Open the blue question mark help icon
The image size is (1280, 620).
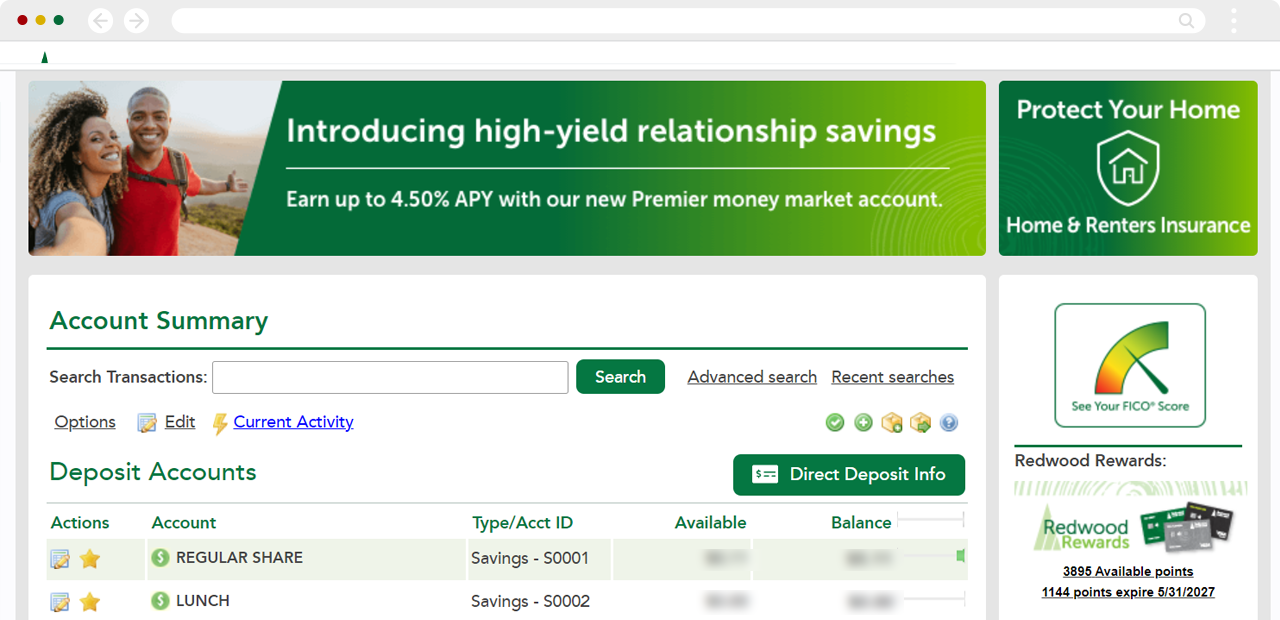point(949,423)
